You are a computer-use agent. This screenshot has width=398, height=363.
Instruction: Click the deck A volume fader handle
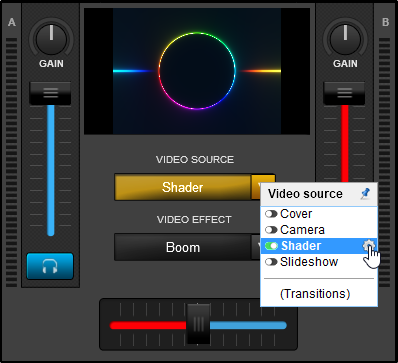pyautogui.click(x=50, y=93)
